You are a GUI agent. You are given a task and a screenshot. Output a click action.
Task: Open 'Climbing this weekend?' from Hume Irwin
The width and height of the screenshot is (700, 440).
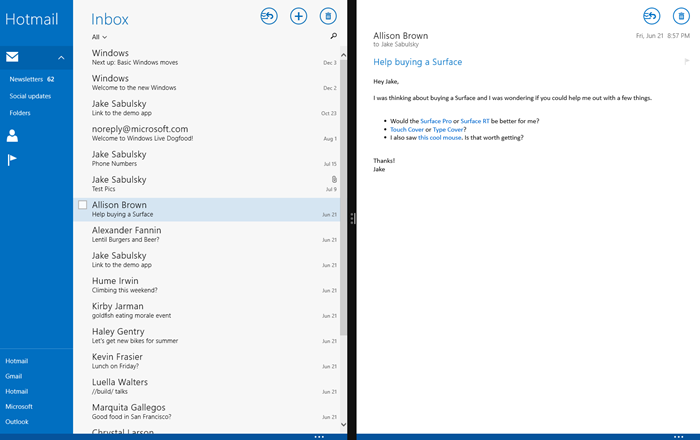[206, 285]
